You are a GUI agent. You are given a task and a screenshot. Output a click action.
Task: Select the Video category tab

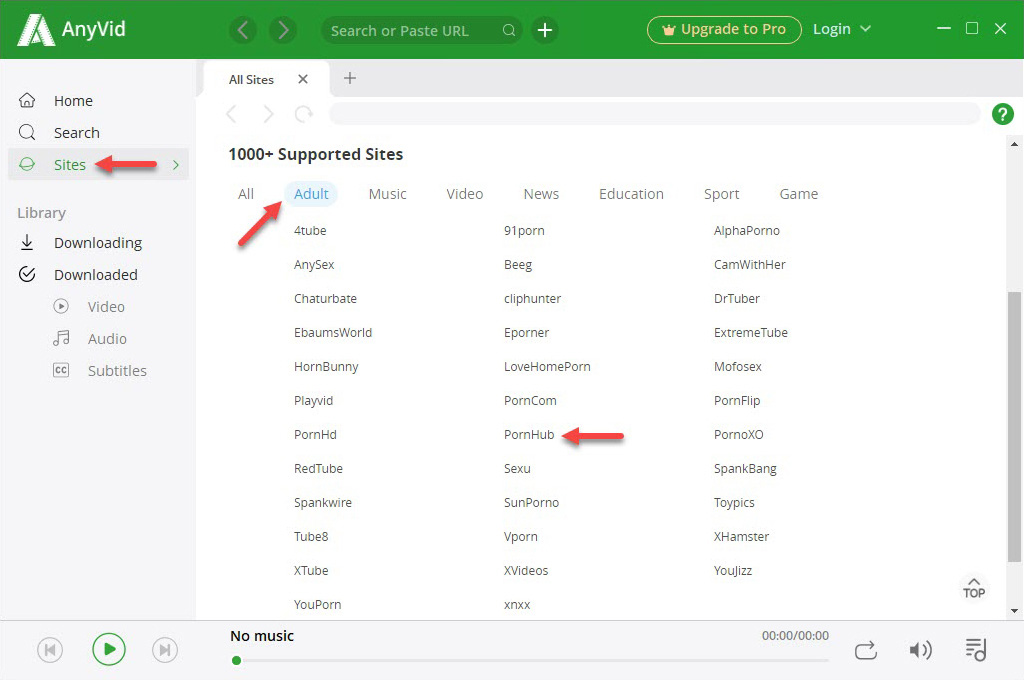pyautogui.click(x=464, y=194)
